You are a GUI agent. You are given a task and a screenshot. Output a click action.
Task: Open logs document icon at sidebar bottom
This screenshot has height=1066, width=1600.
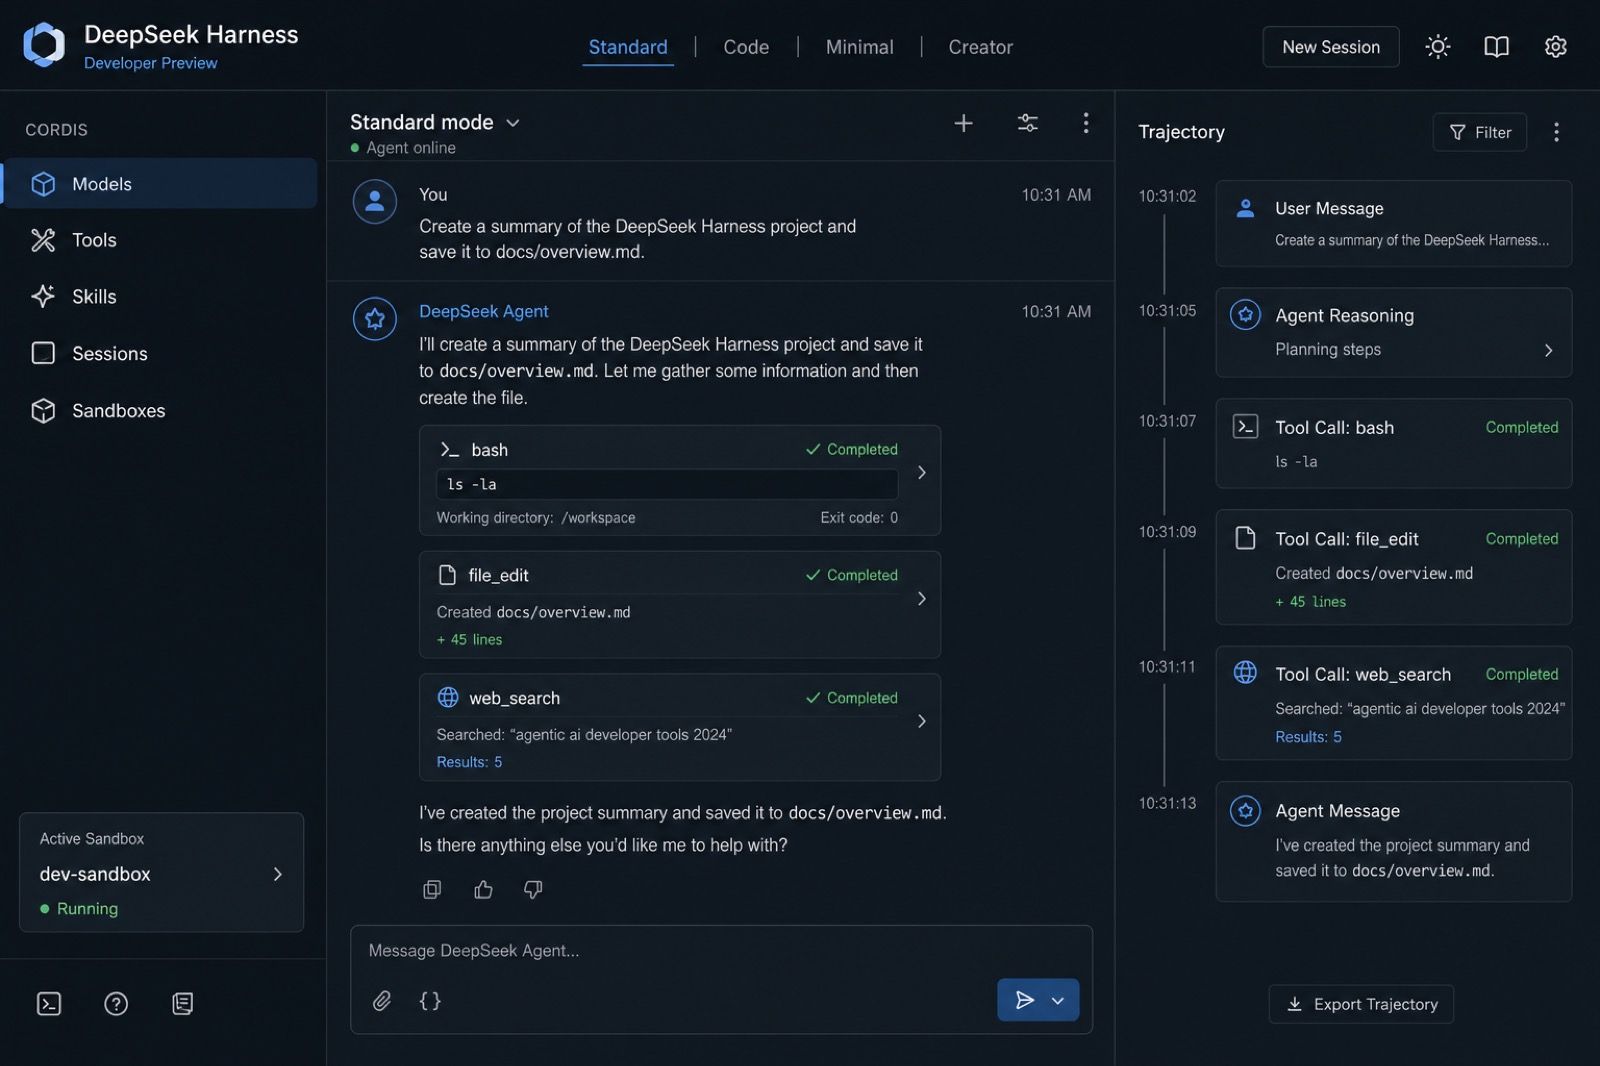182,1003
